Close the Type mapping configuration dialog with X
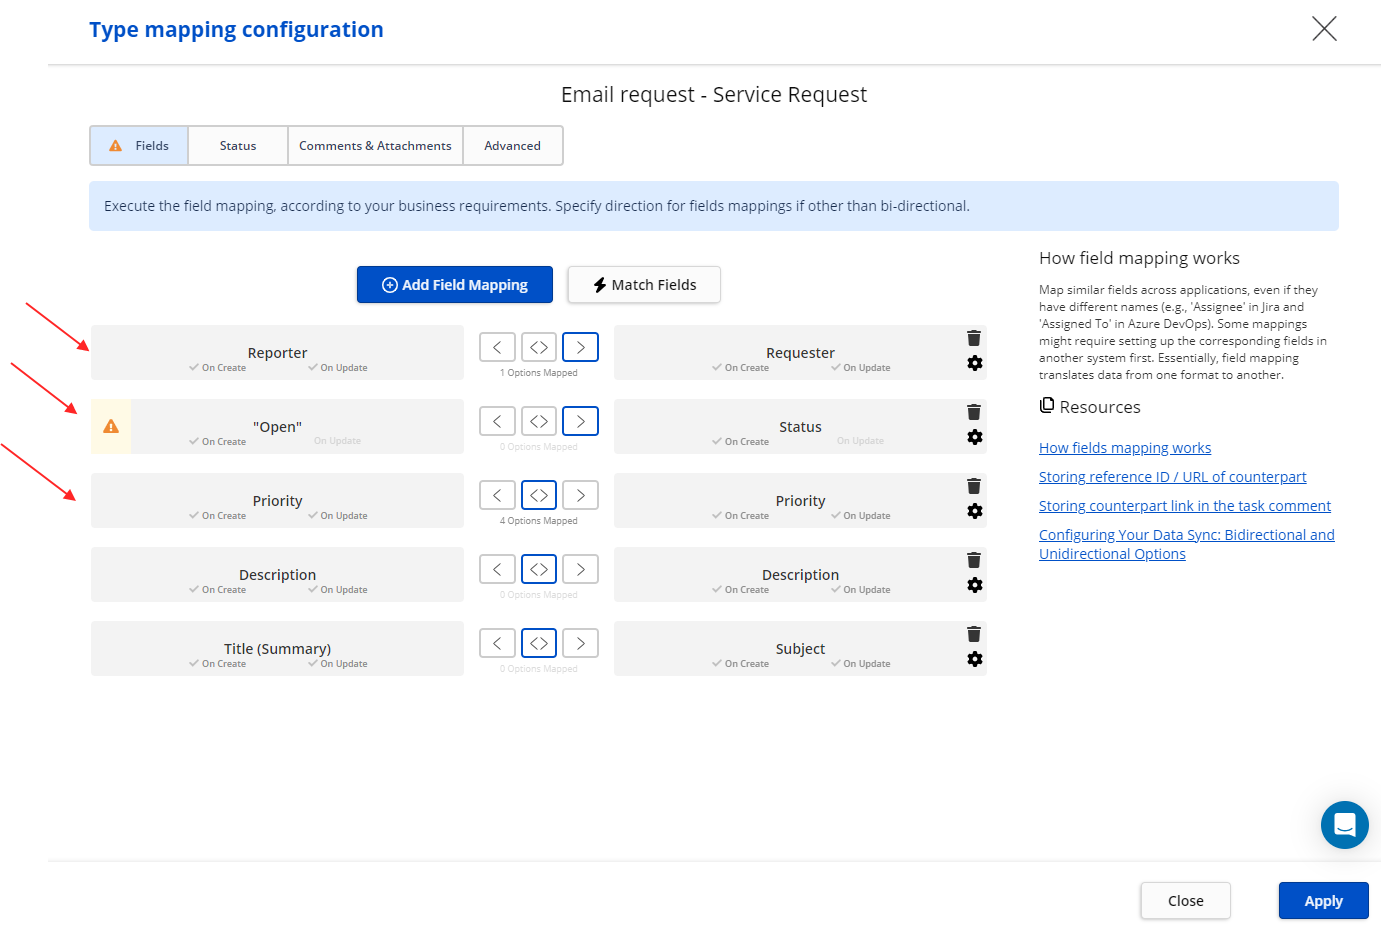The width and height of the screenshot is (1381, 936). click(1324, 28)
